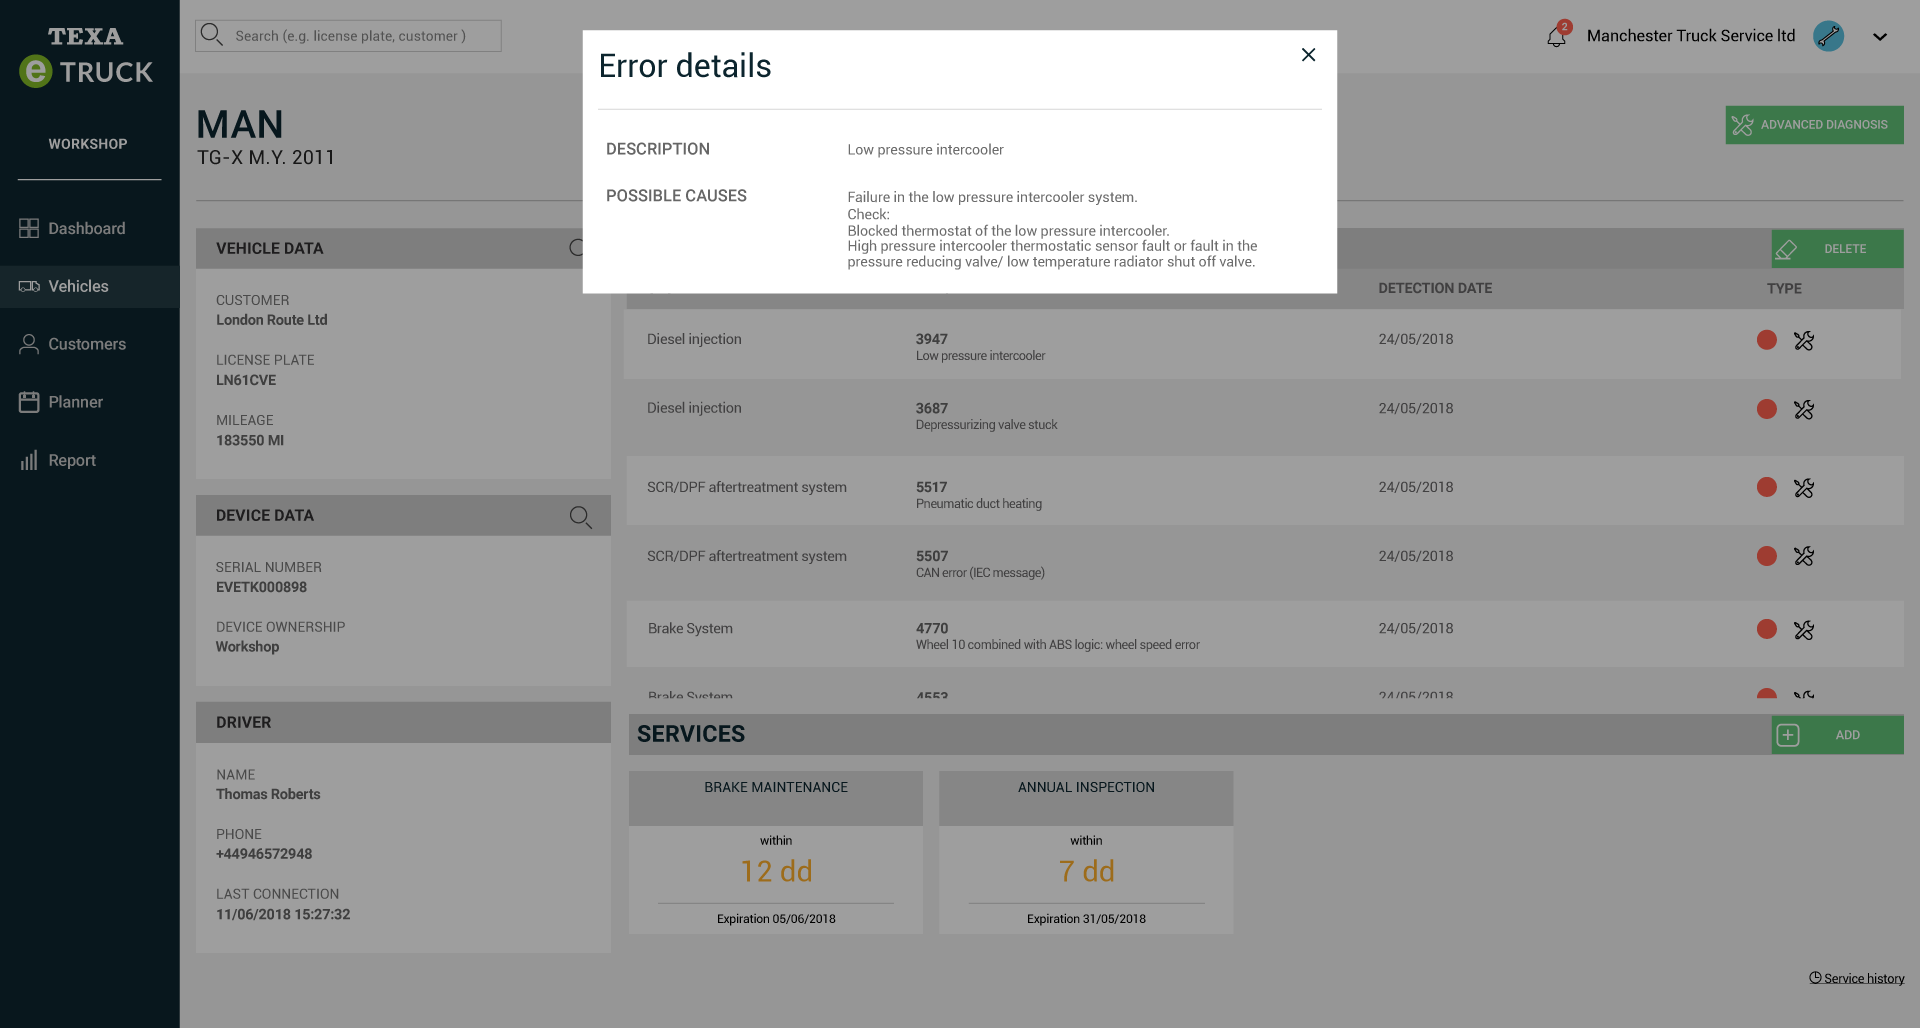Click the Vehicles truck icon
Screen dimensions: 1920x1028
29,286
